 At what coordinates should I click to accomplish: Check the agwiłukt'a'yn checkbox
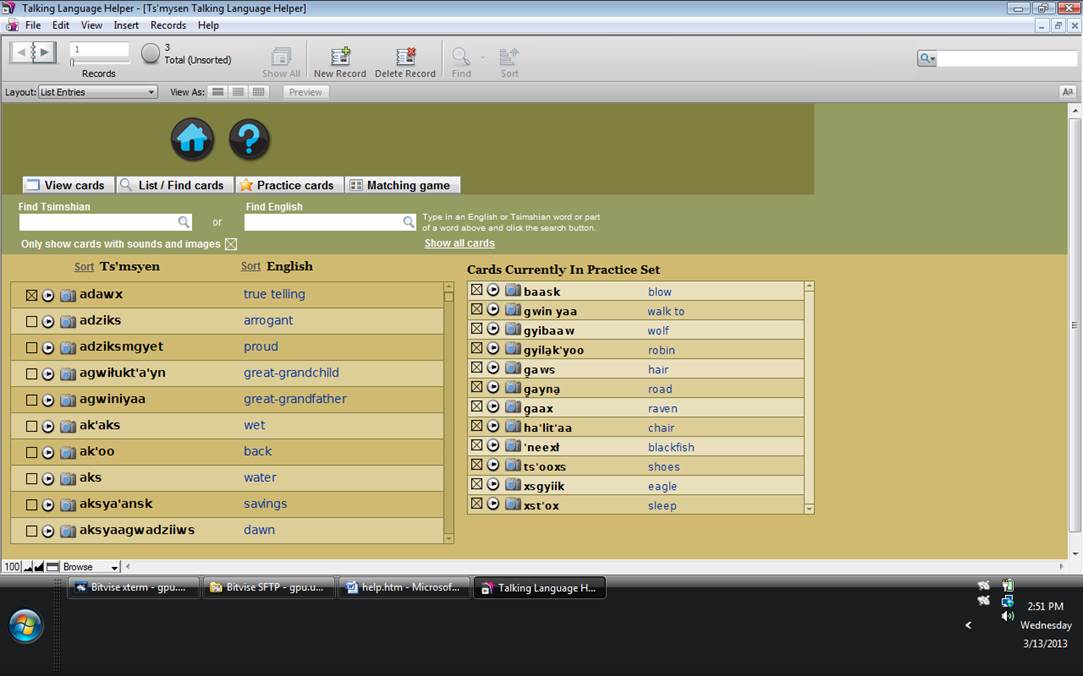(x=31, y=374)
